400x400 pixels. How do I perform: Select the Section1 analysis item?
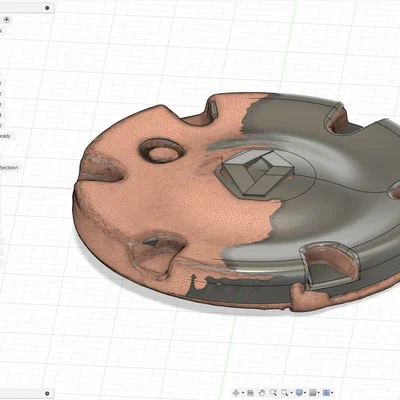click(x=9, y=168)
